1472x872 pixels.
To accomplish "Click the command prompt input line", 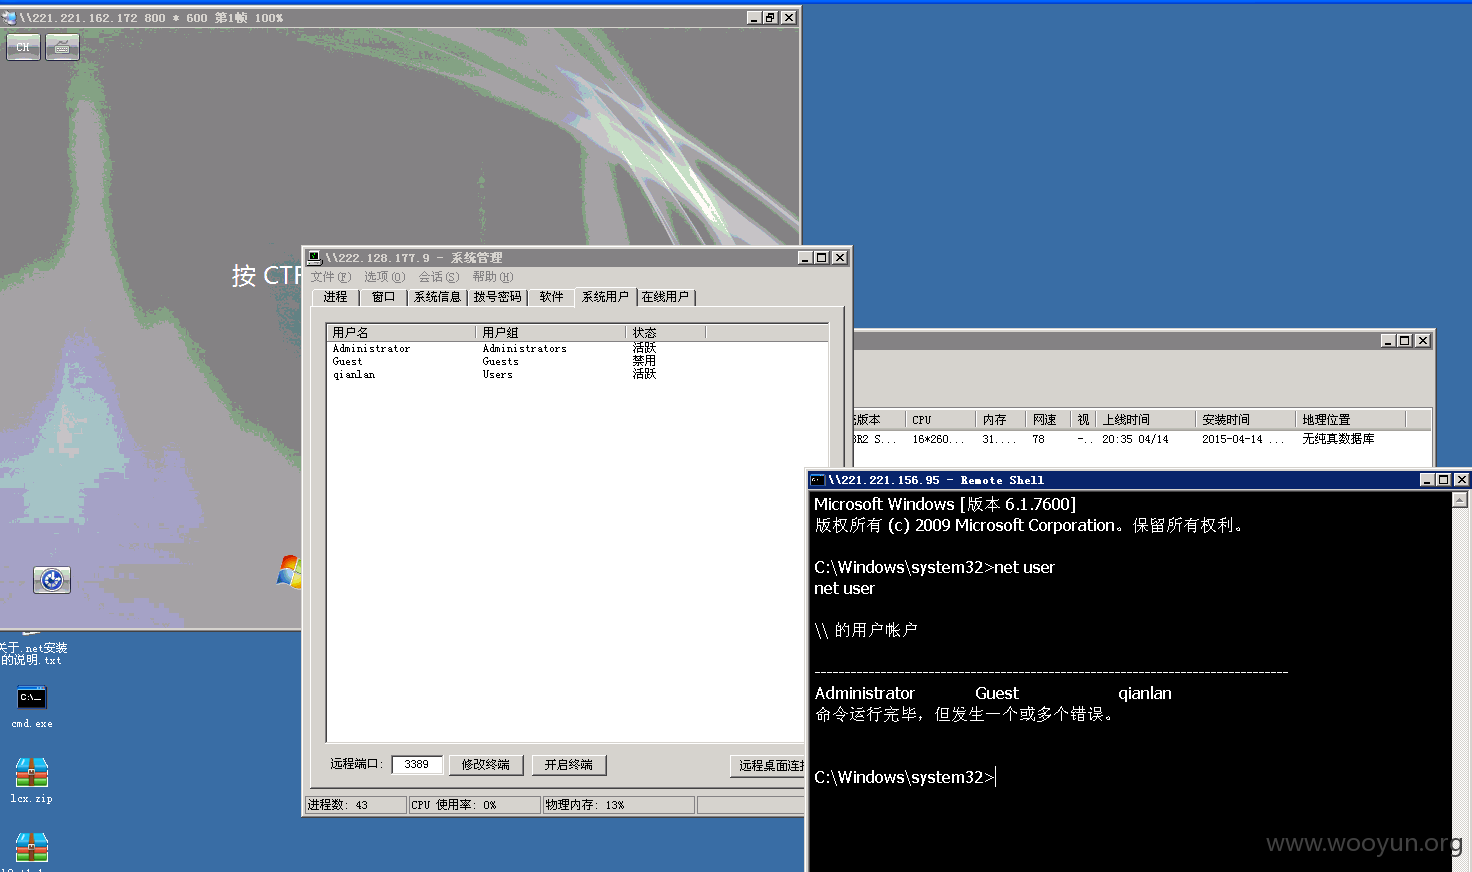I will 905,777.
